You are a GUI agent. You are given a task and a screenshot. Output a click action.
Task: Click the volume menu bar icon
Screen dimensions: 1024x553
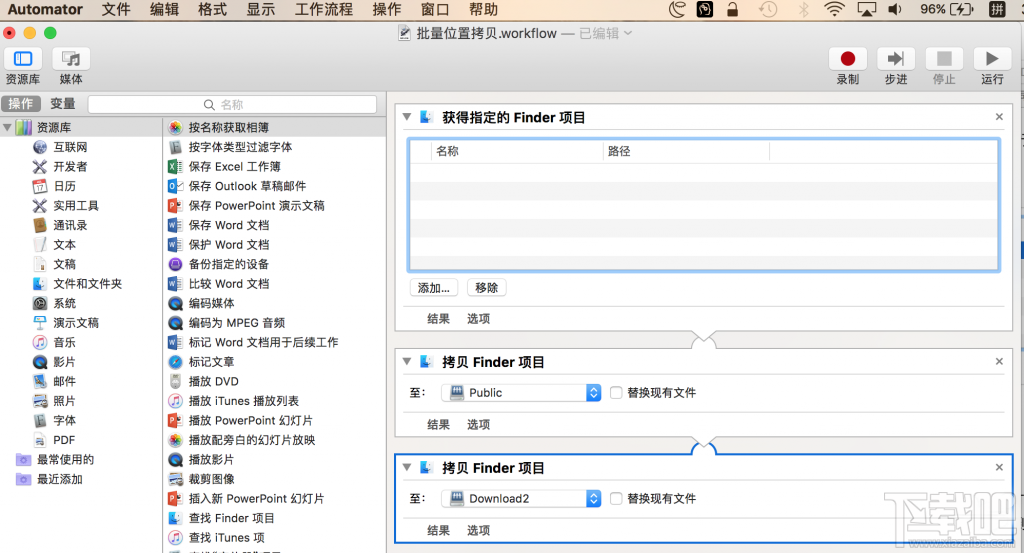pyautogui.click(x=895, y=9)
